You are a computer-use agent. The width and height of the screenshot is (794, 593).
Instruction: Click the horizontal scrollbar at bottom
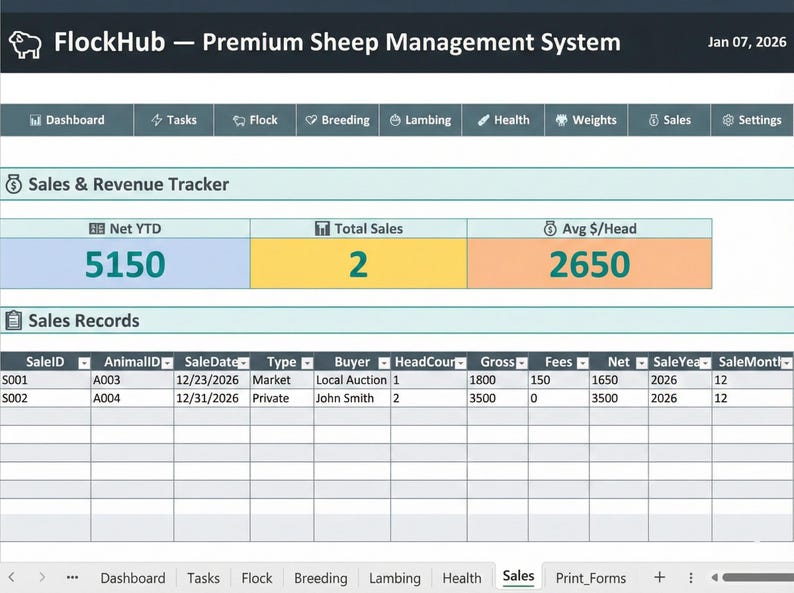[x=758, y=577]
